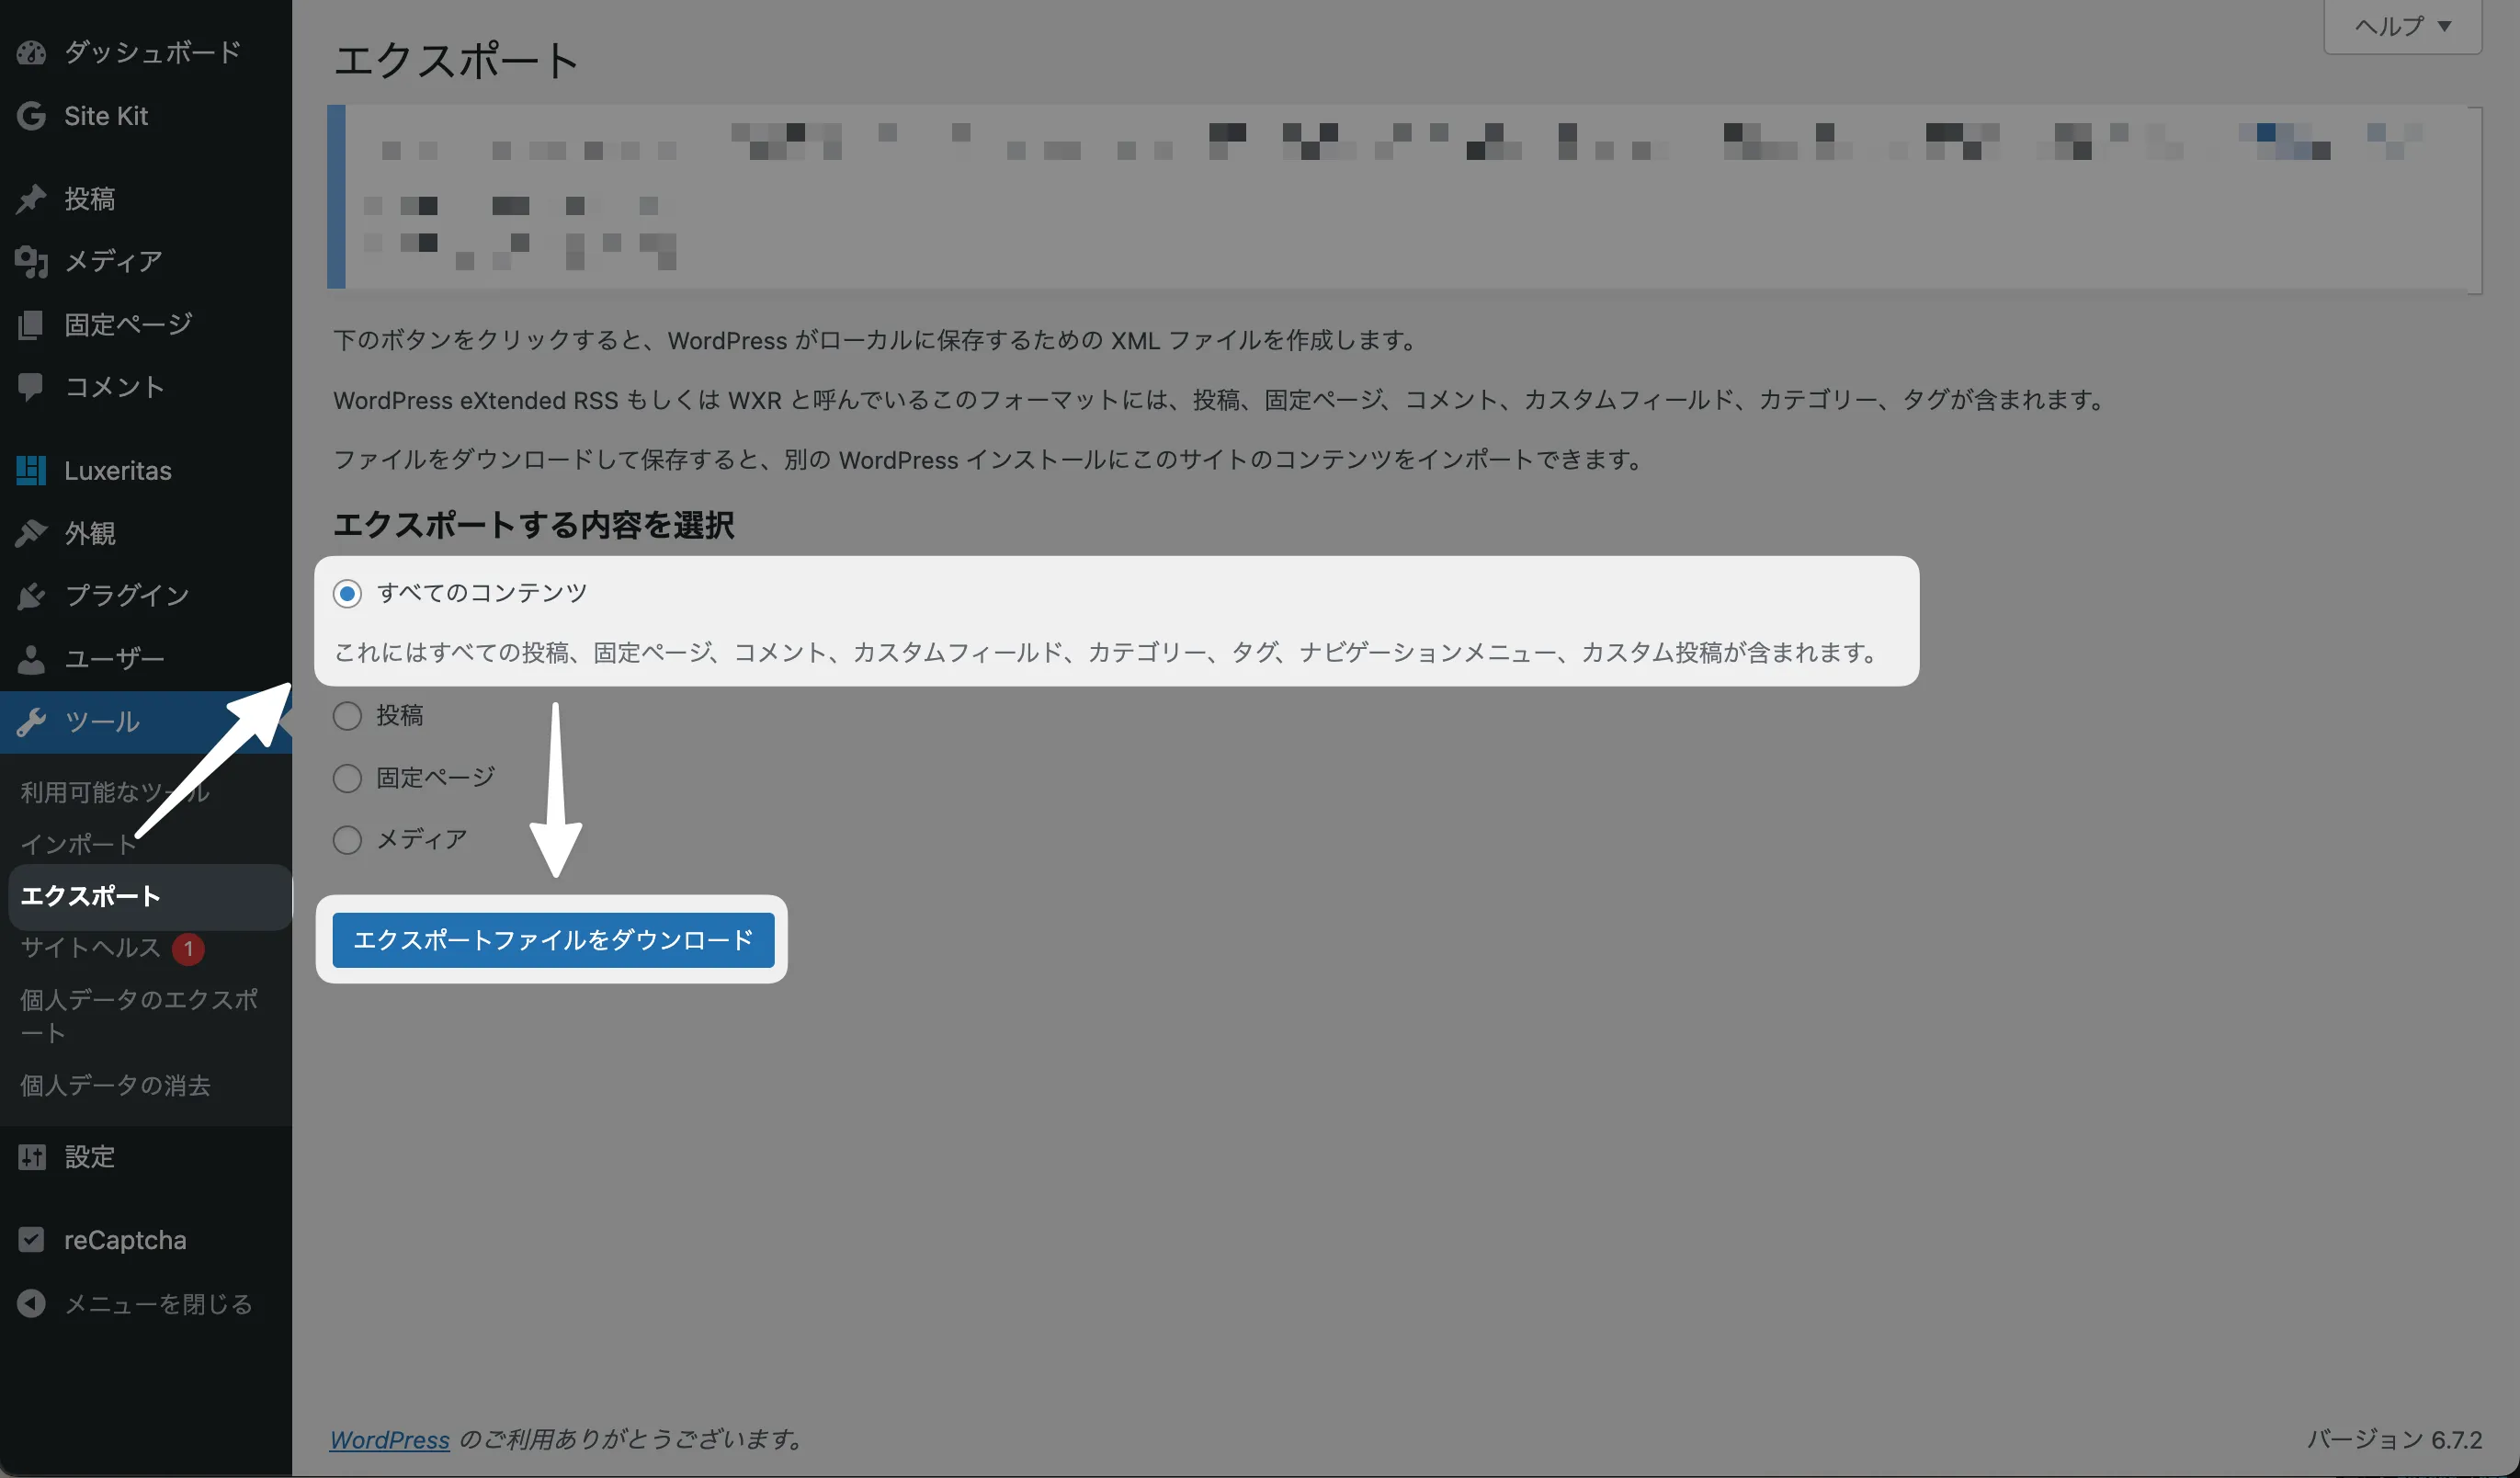The width and height of the screenshot is (2520, 1478).
Task: Click the Dashboard gauge icon in sidebar
Action: pyautogui.click(x=31, y=53)
